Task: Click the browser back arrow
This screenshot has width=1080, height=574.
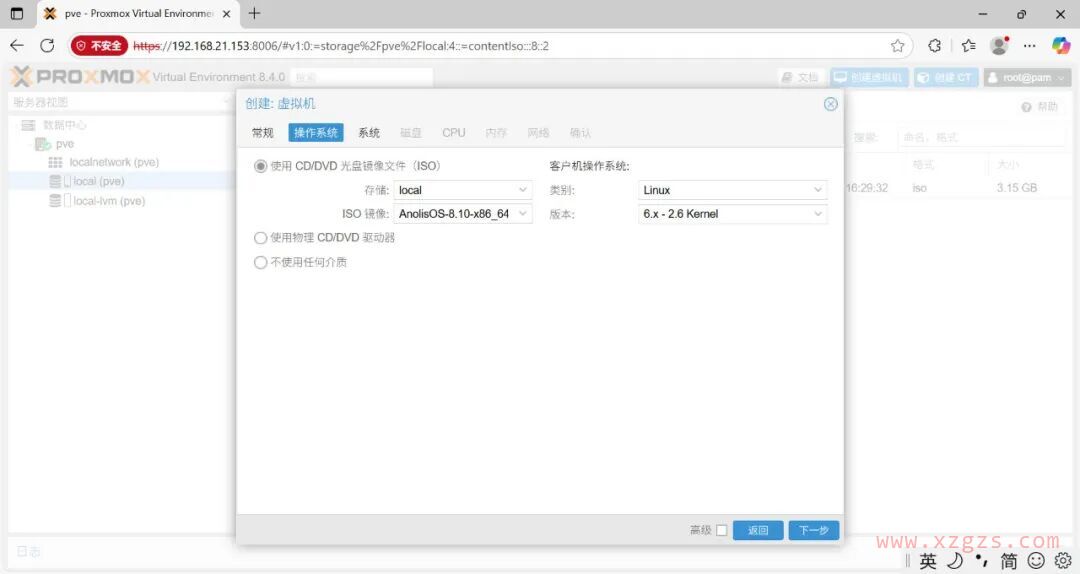Action: point(17,45)
